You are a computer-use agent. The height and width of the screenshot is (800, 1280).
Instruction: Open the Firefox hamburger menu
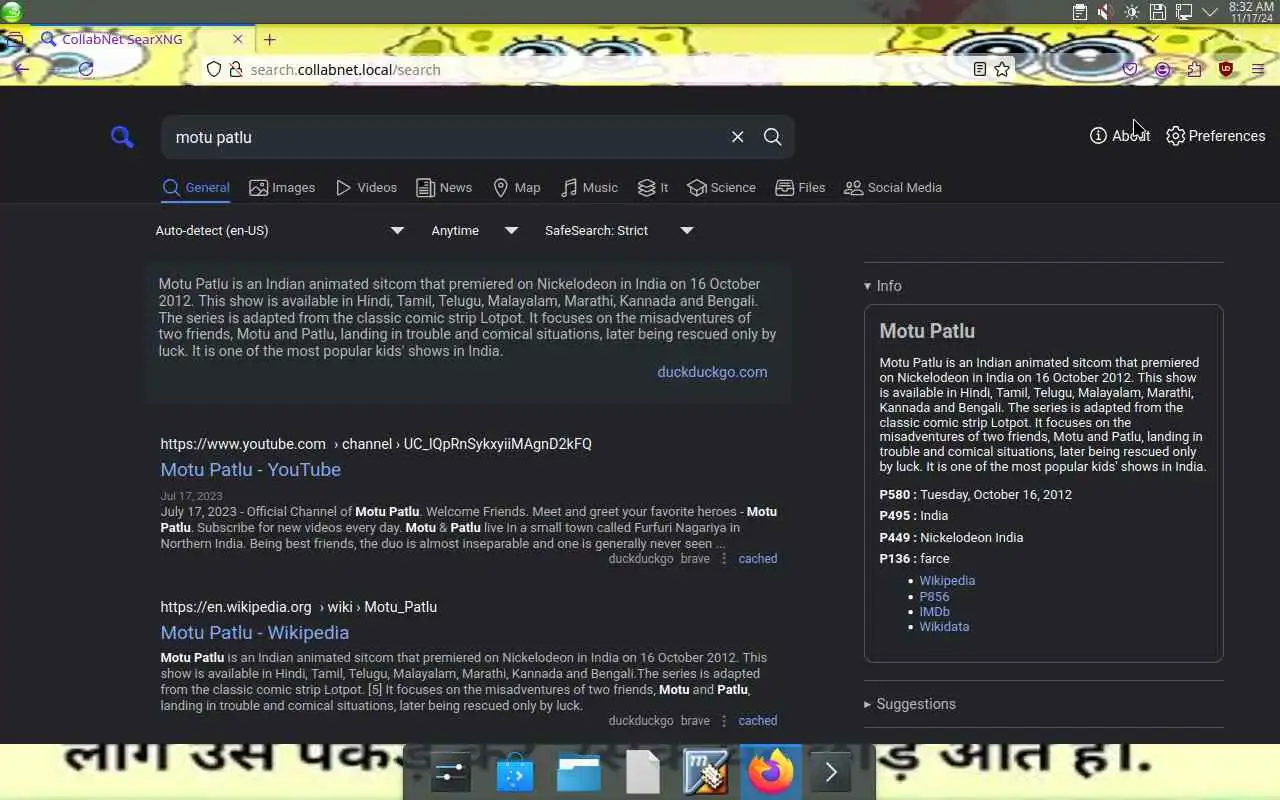1258,69
